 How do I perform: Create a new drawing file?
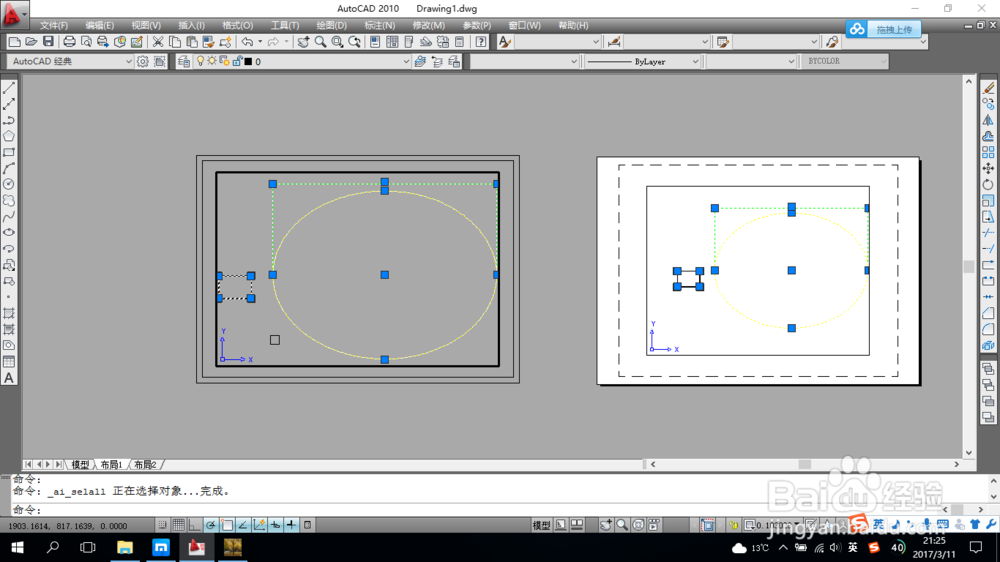14,42
